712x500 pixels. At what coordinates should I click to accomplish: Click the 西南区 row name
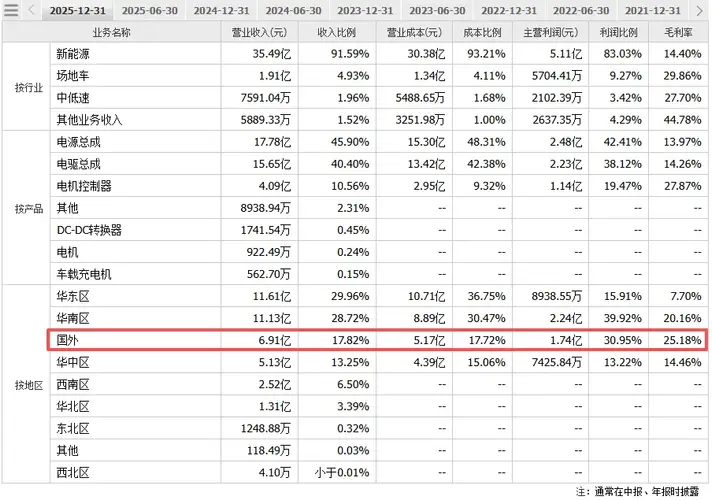(x=73, y=384)
